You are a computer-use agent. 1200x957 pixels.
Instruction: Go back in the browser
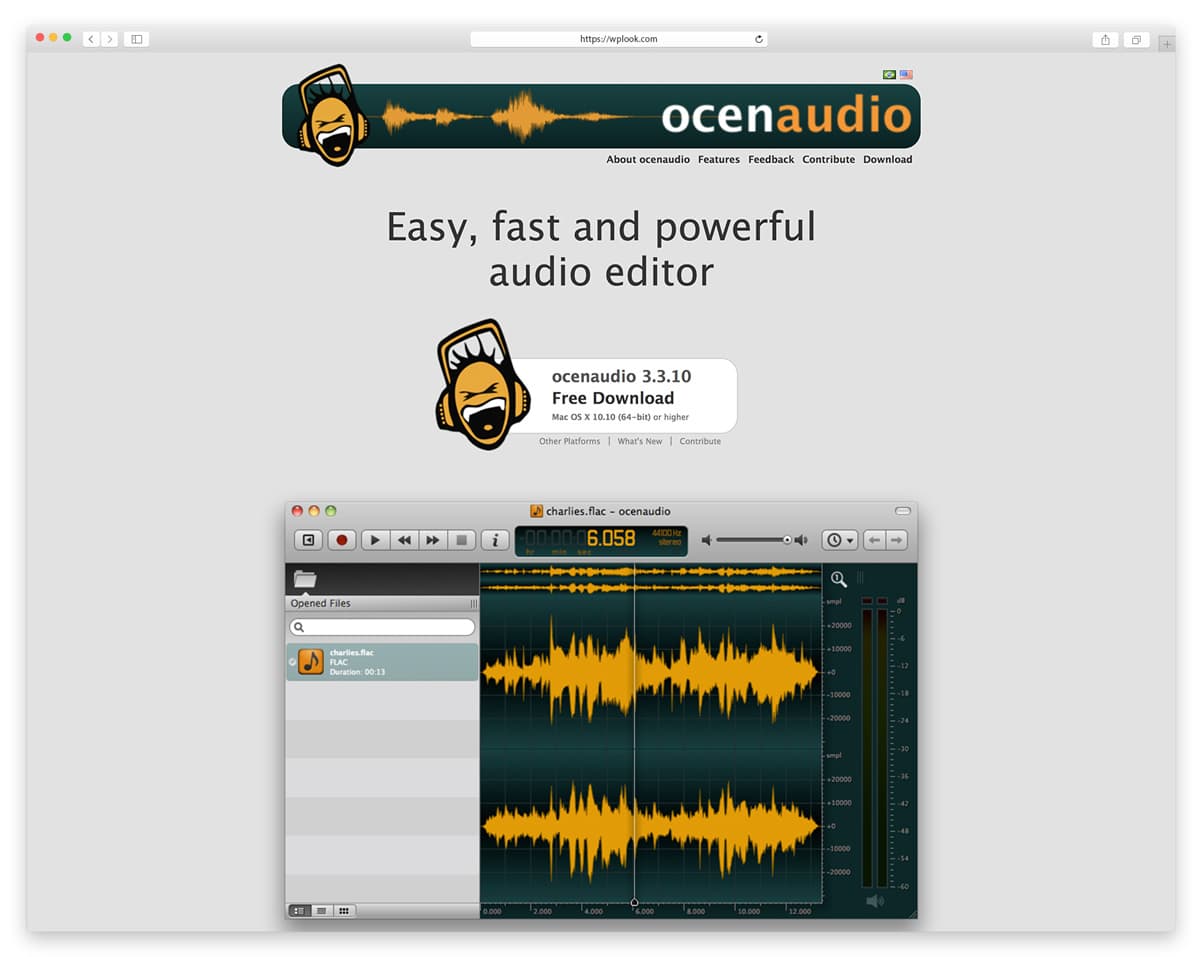(91, 39)
